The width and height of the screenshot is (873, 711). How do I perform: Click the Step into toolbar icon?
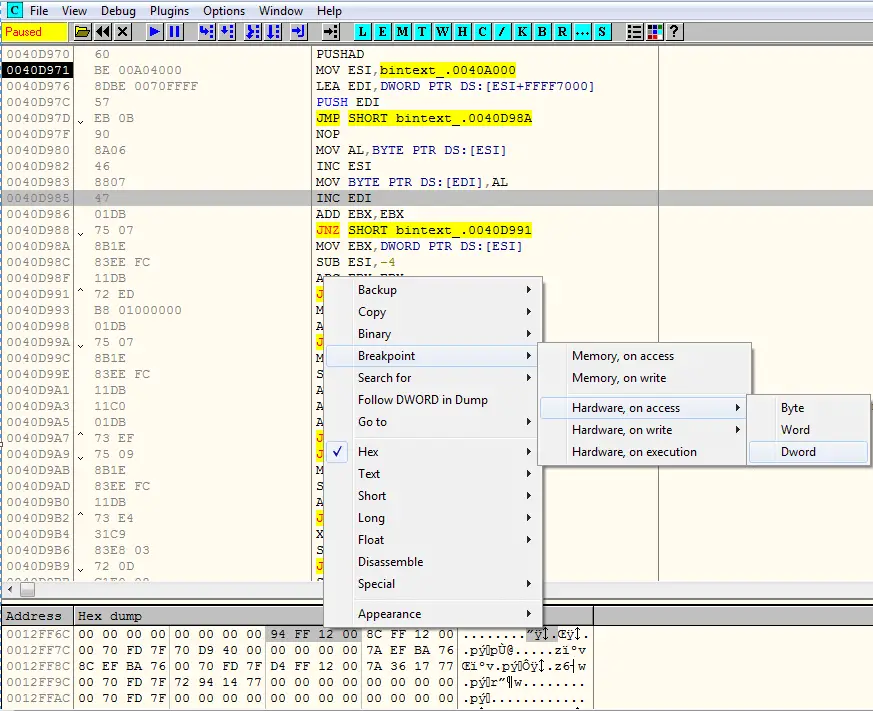pos(207,32)
